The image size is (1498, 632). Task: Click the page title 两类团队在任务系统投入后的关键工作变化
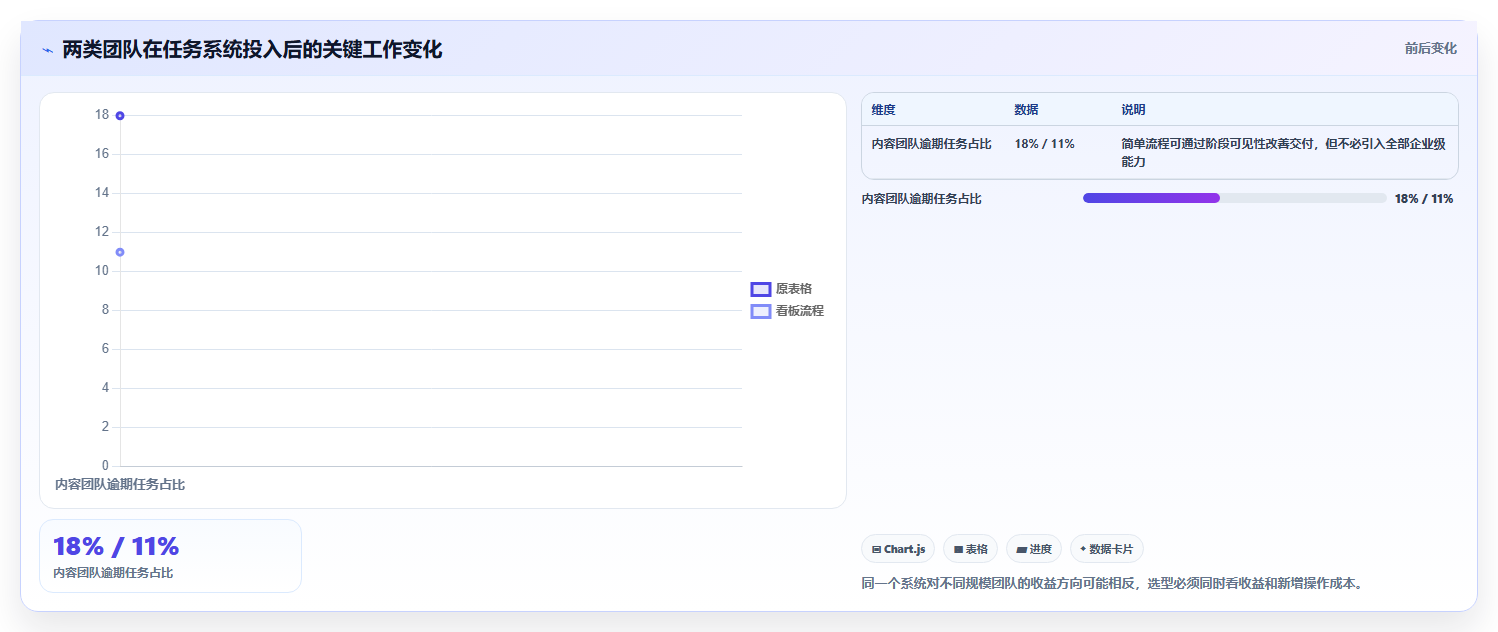pyautogui.click(x=252, y=49)
